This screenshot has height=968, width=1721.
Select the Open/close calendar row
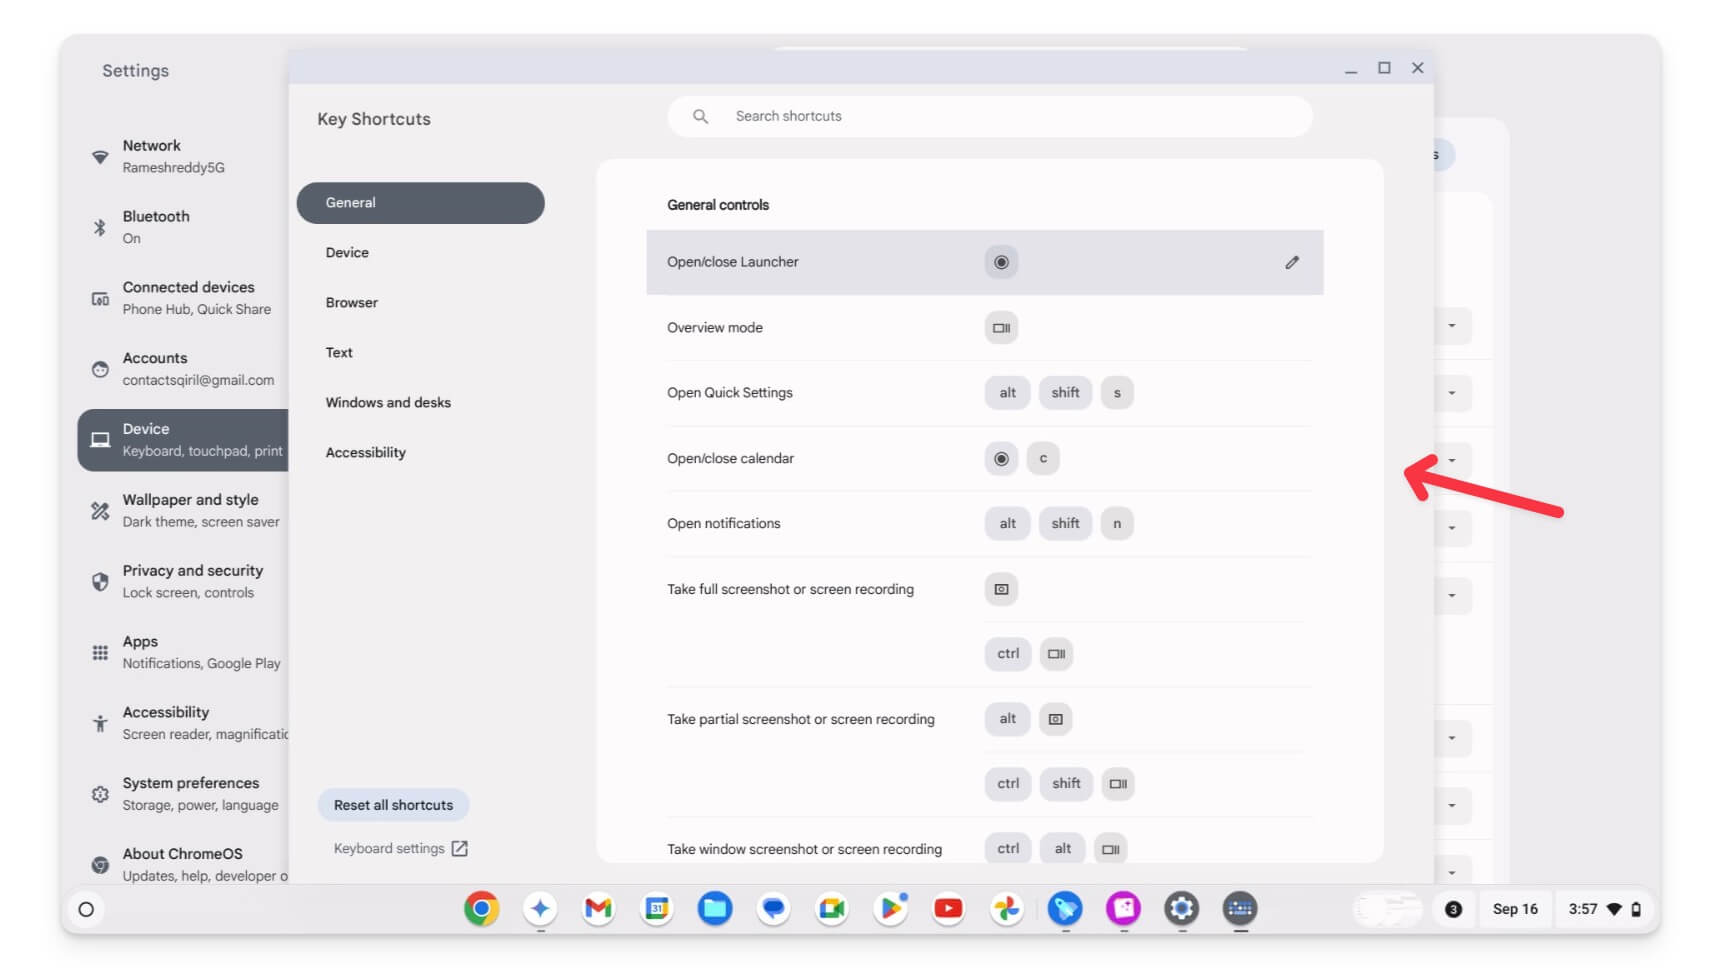pyautogui.click(x=985, y=458)
